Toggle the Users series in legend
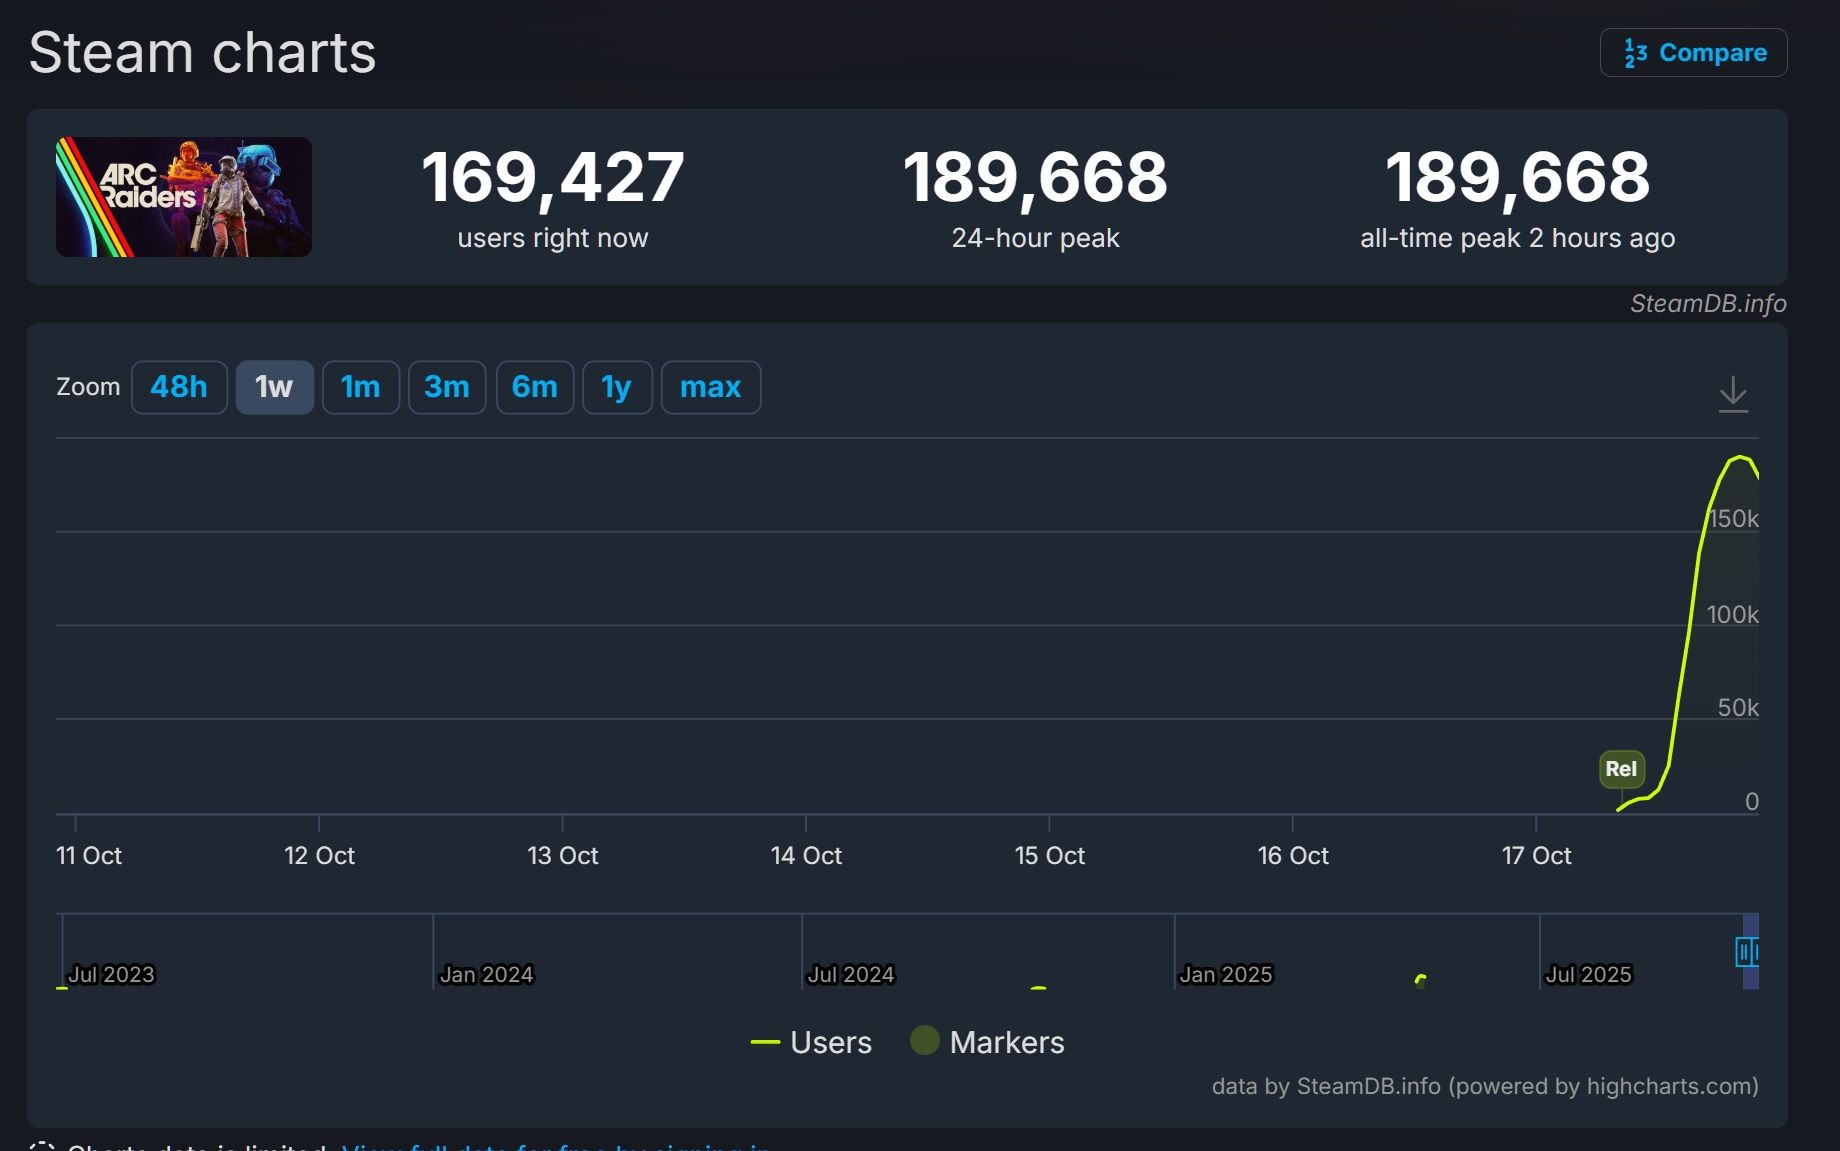The image size is (1840, 1151). (812, 1042)
